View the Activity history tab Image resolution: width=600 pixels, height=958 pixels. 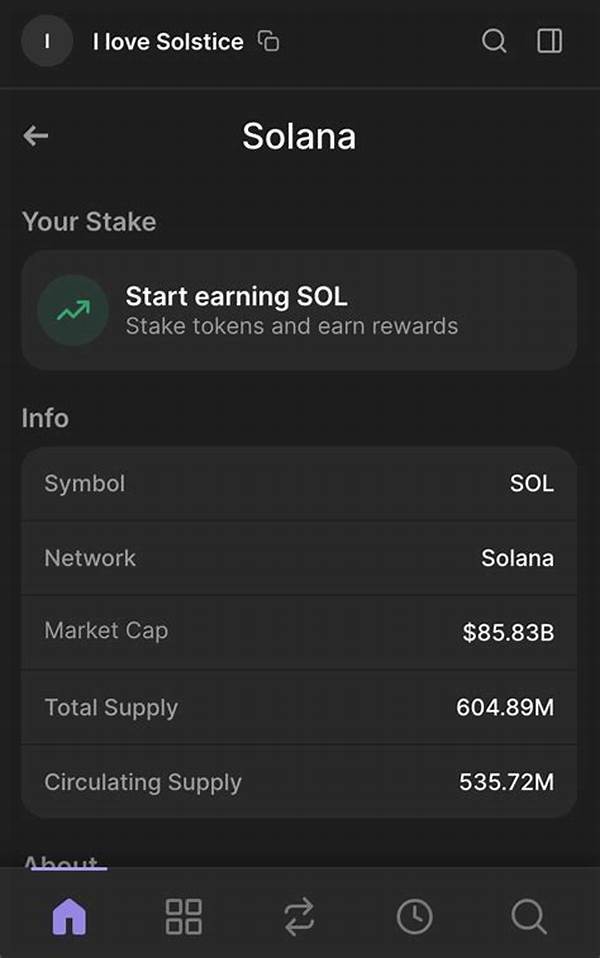click(x=414, y=916)
